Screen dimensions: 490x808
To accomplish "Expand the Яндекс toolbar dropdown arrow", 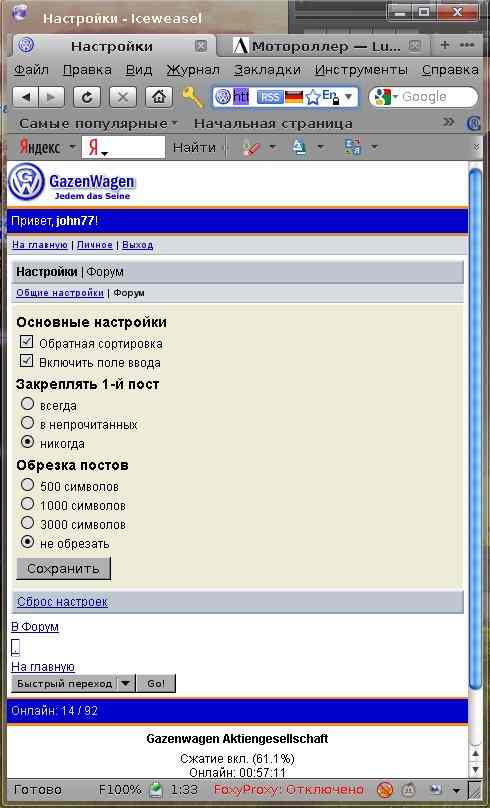I will (72, 147).
